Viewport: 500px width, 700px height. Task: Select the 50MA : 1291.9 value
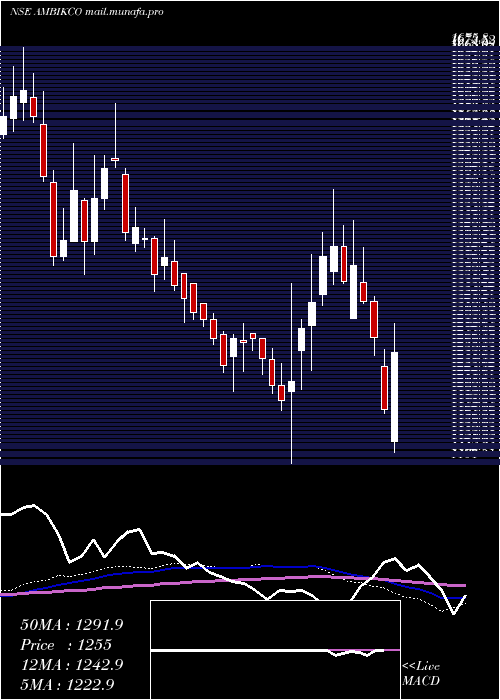(72, 625)
